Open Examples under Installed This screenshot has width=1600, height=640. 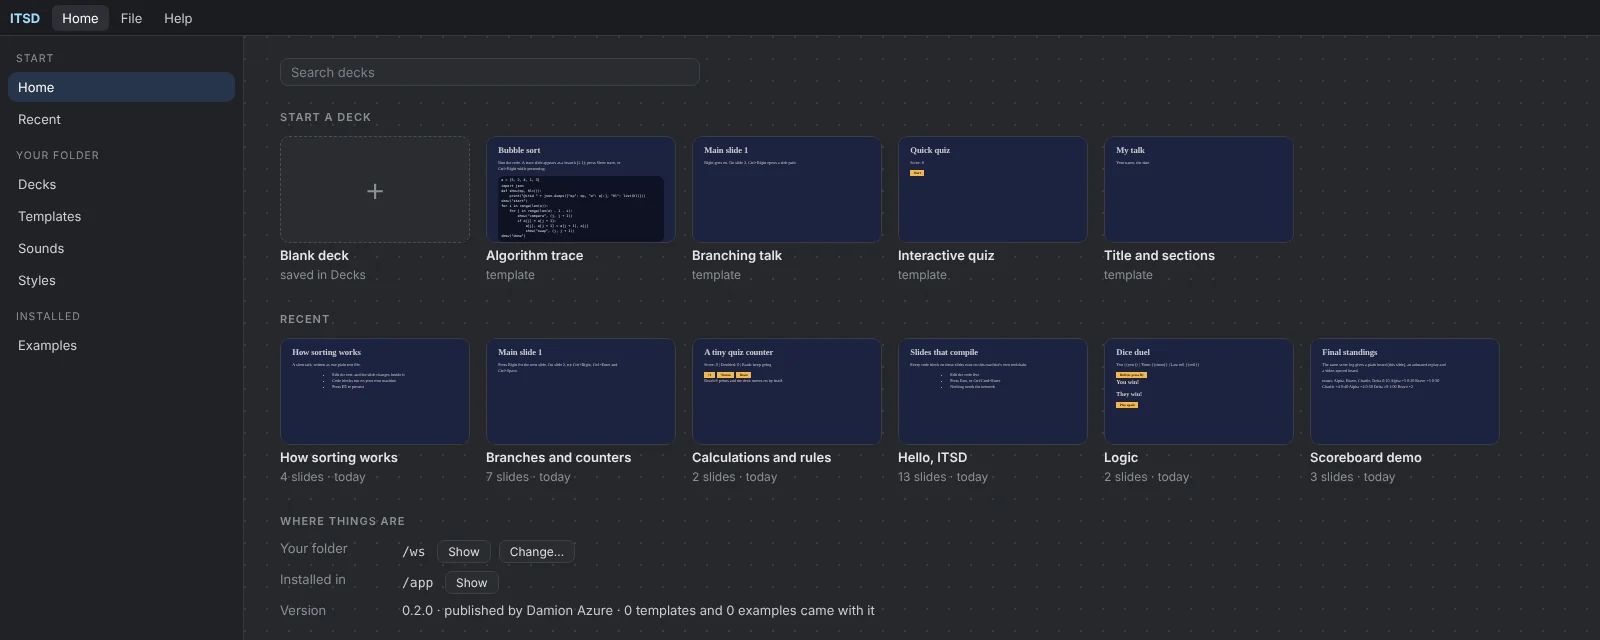[x=121, y=345]
